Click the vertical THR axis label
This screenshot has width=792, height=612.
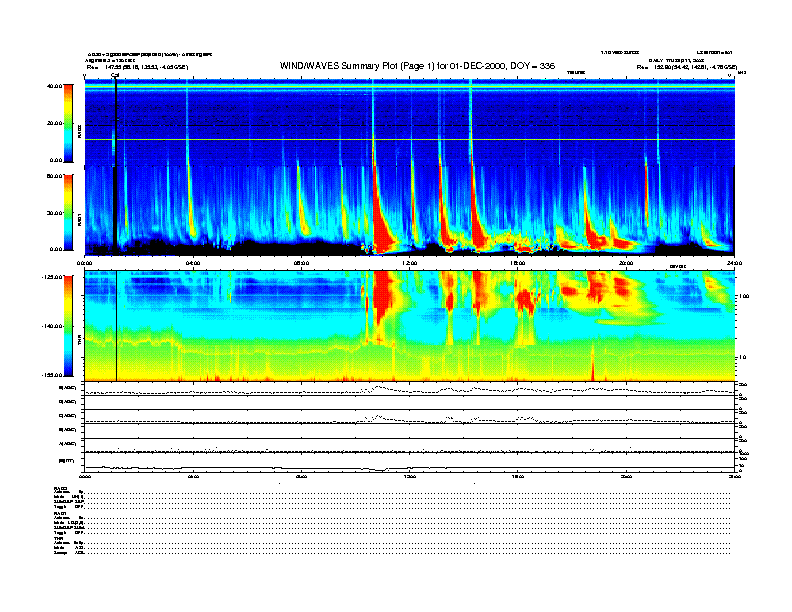coord(79,342)
